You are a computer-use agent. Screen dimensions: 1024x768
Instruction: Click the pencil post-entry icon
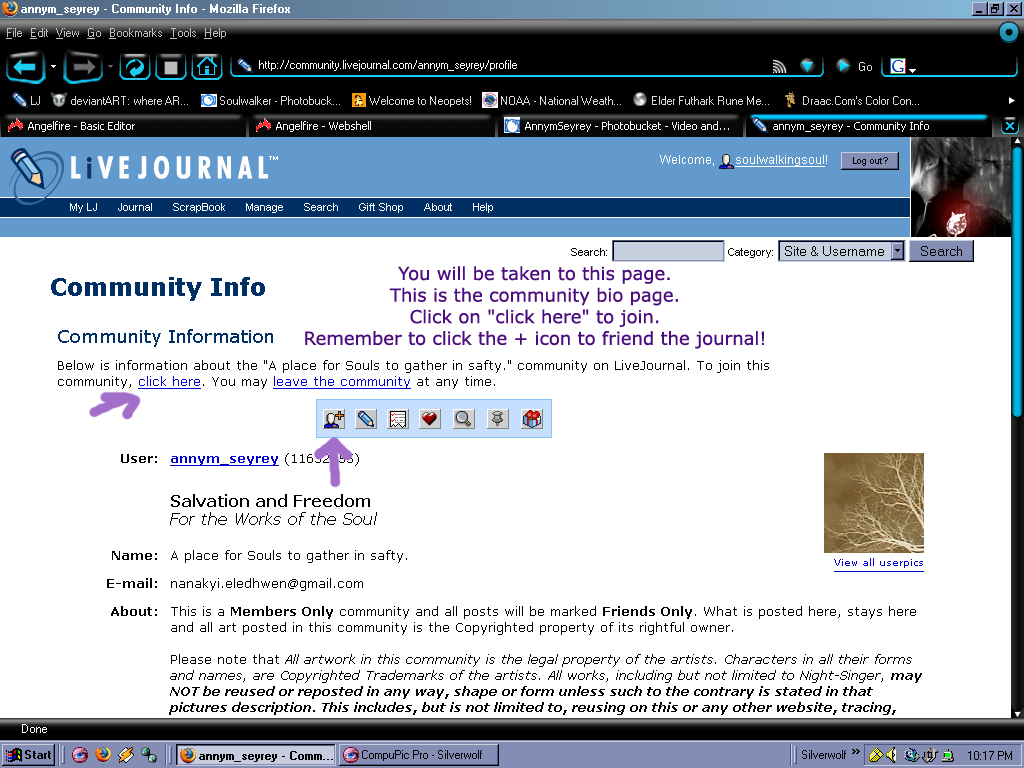pyautogui.click(x=366, y=419)
